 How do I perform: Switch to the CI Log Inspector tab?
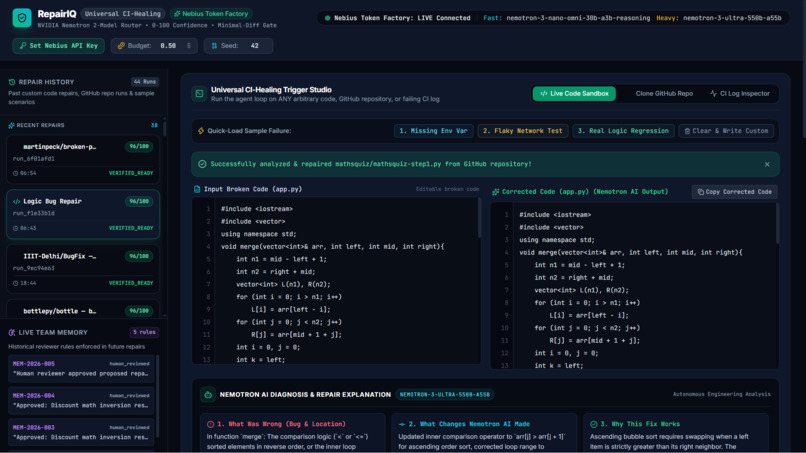coord(740,94)
